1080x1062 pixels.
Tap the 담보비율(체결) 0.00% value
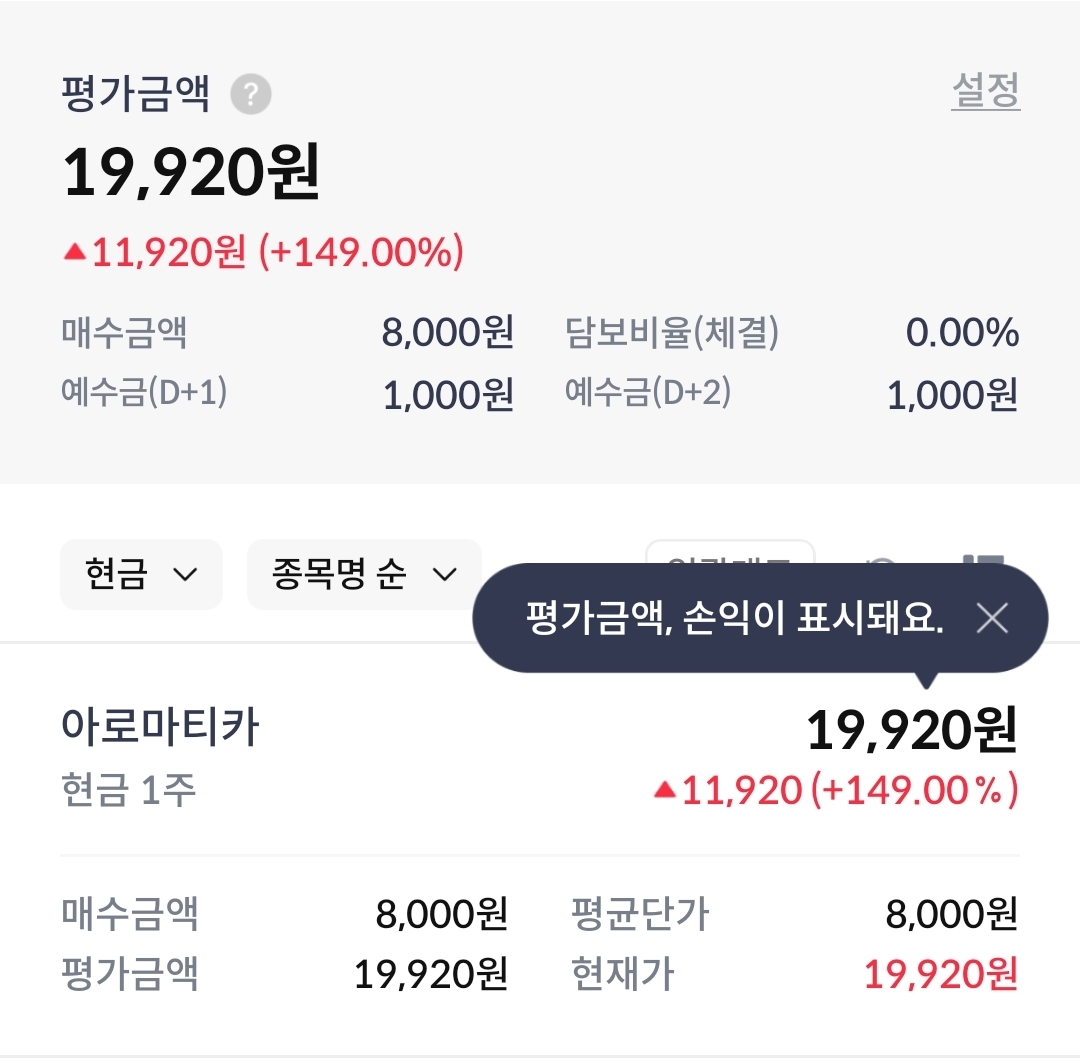click(x=962, y=333)
